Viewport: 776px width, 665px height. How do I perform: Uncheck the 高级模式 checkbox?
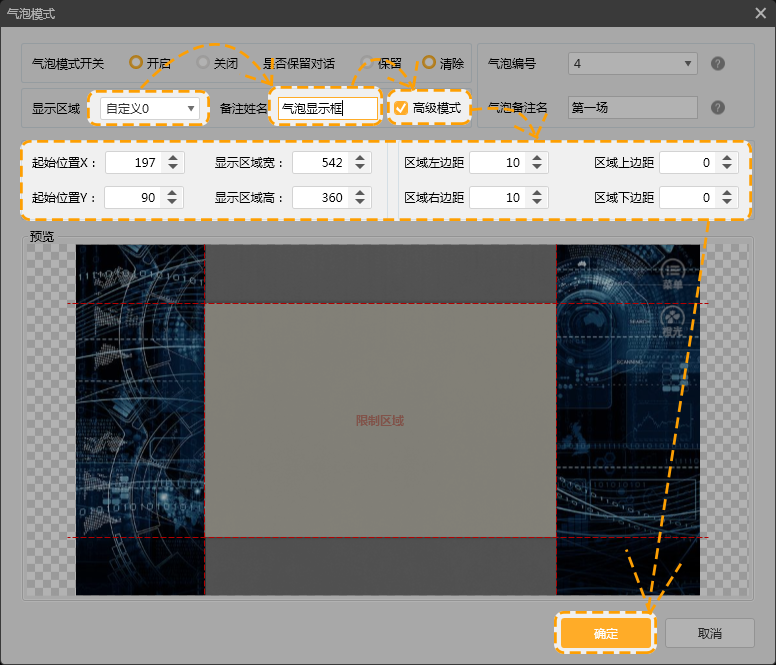(401, 108)
